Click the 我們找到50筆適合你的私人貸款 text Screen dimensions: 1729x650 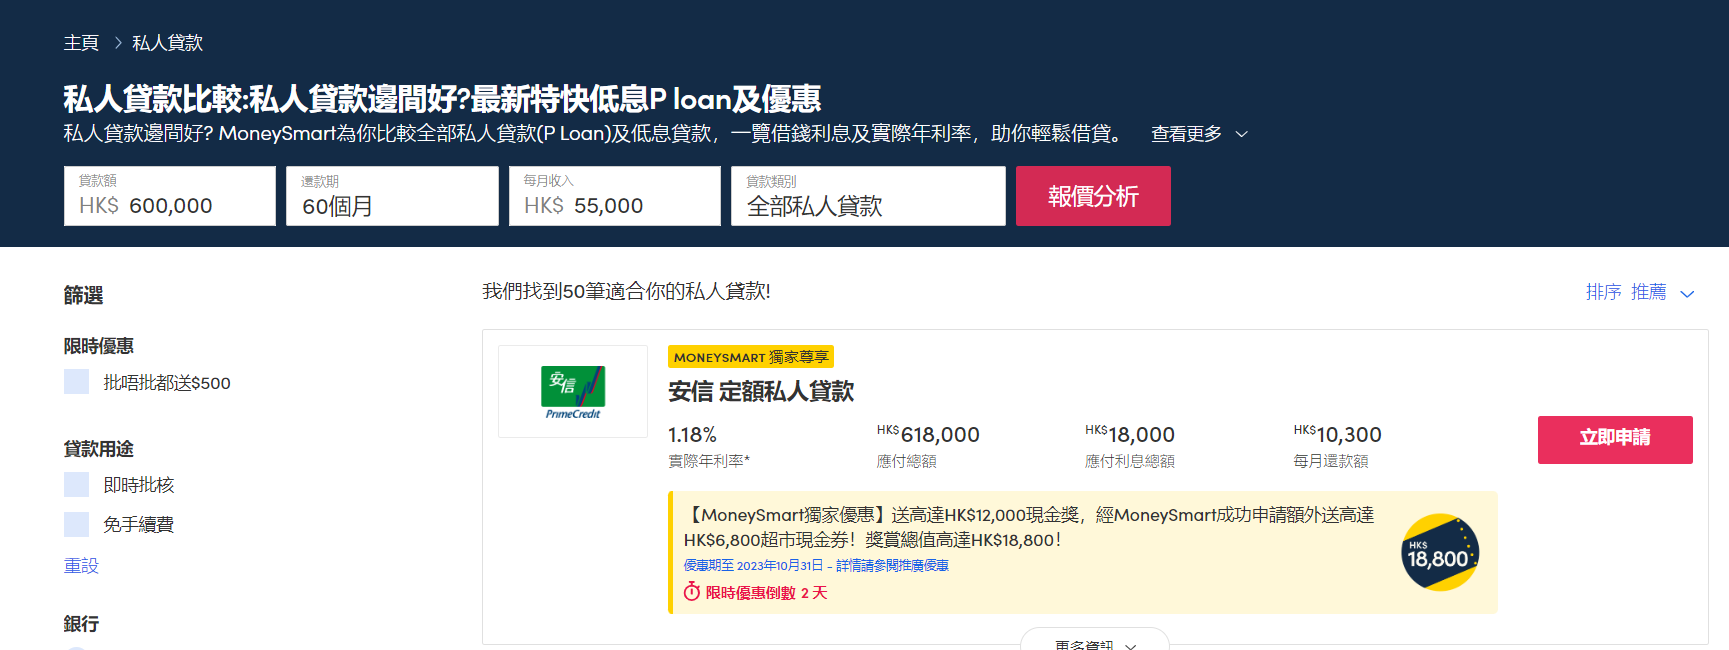626,291
